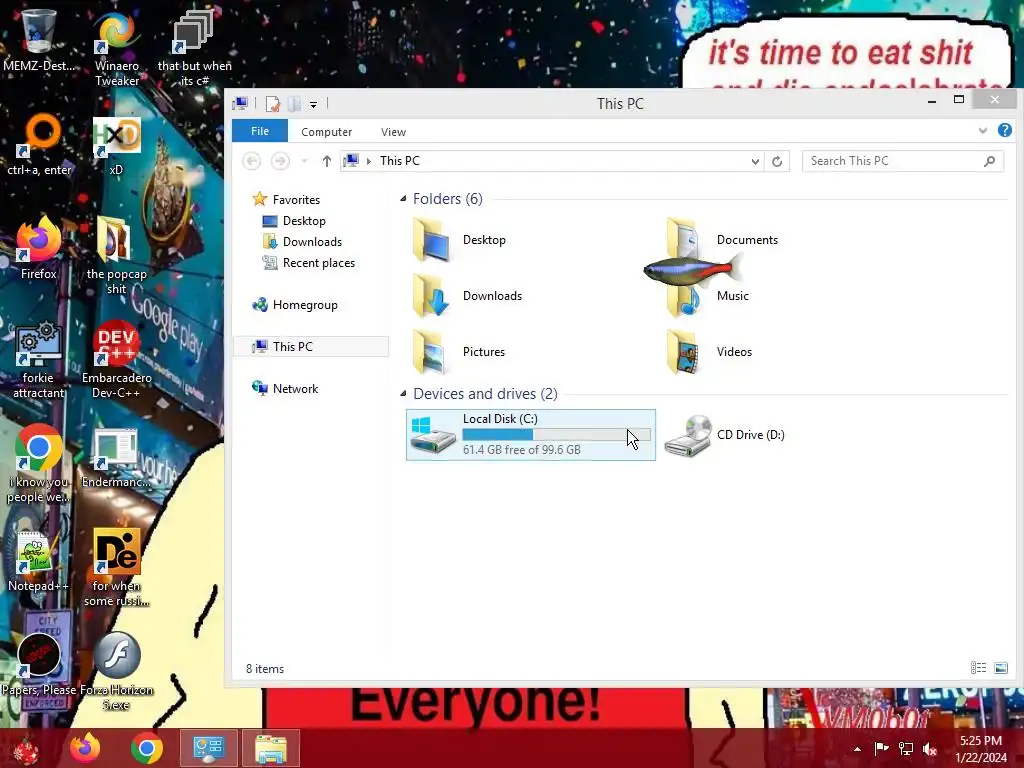Click the New folder quick access icon
This screenshot has width=1024, height=768.
pos(295,104)
